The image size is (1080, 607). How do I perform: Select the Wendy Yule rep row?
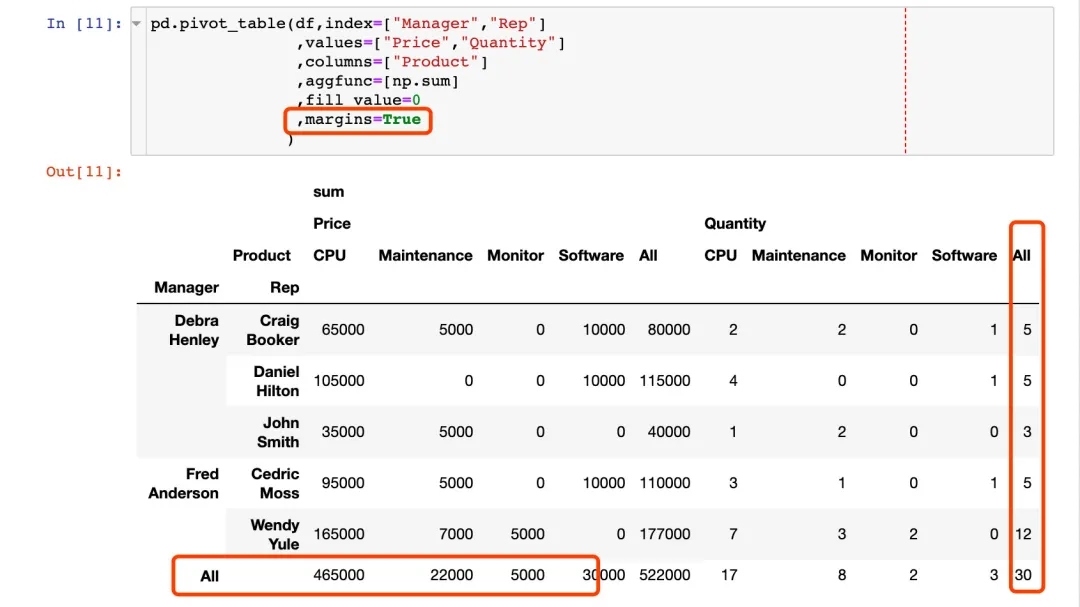pos(275,534)
